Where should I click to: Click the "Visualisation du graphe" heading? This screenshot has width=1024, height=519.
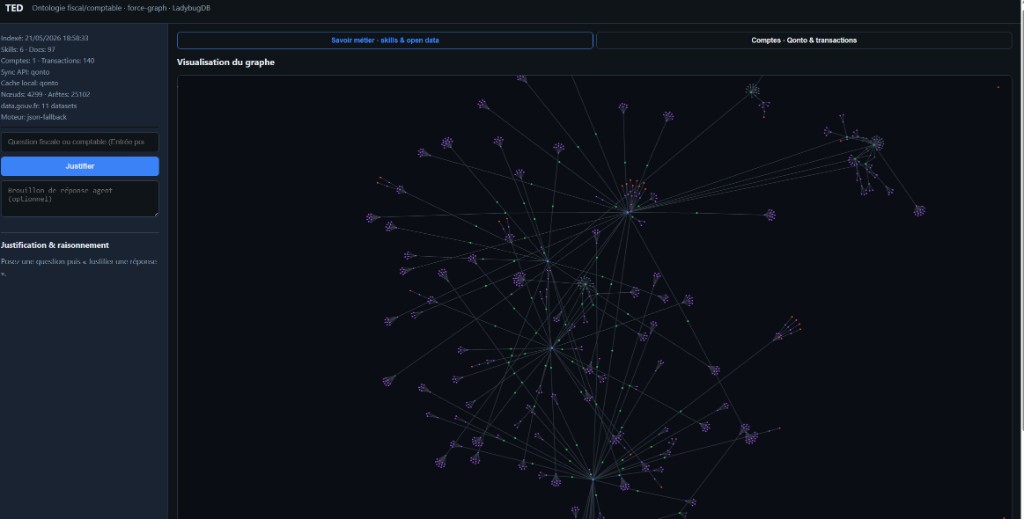225,63
